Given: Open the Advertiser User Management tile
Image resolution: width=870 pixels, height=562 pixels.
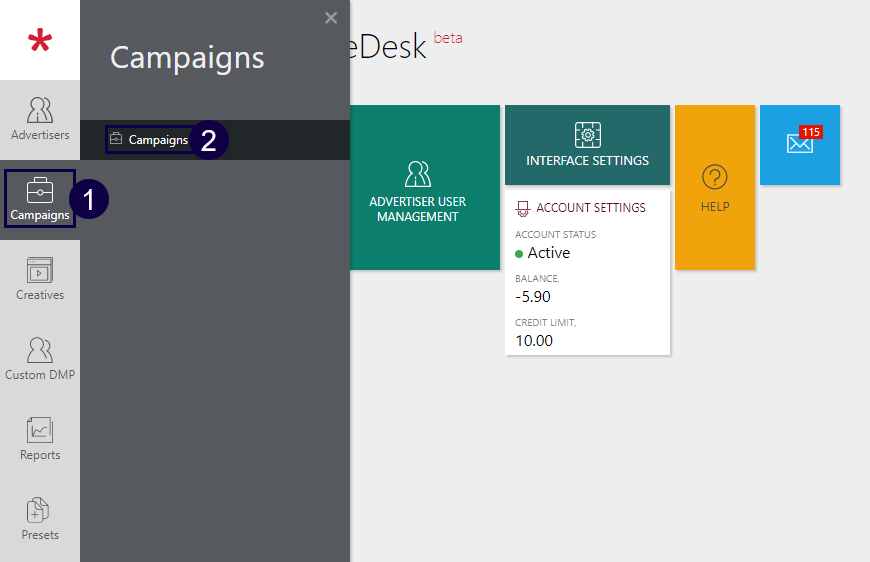Looking at the screenshot, I should click(418, 188).
